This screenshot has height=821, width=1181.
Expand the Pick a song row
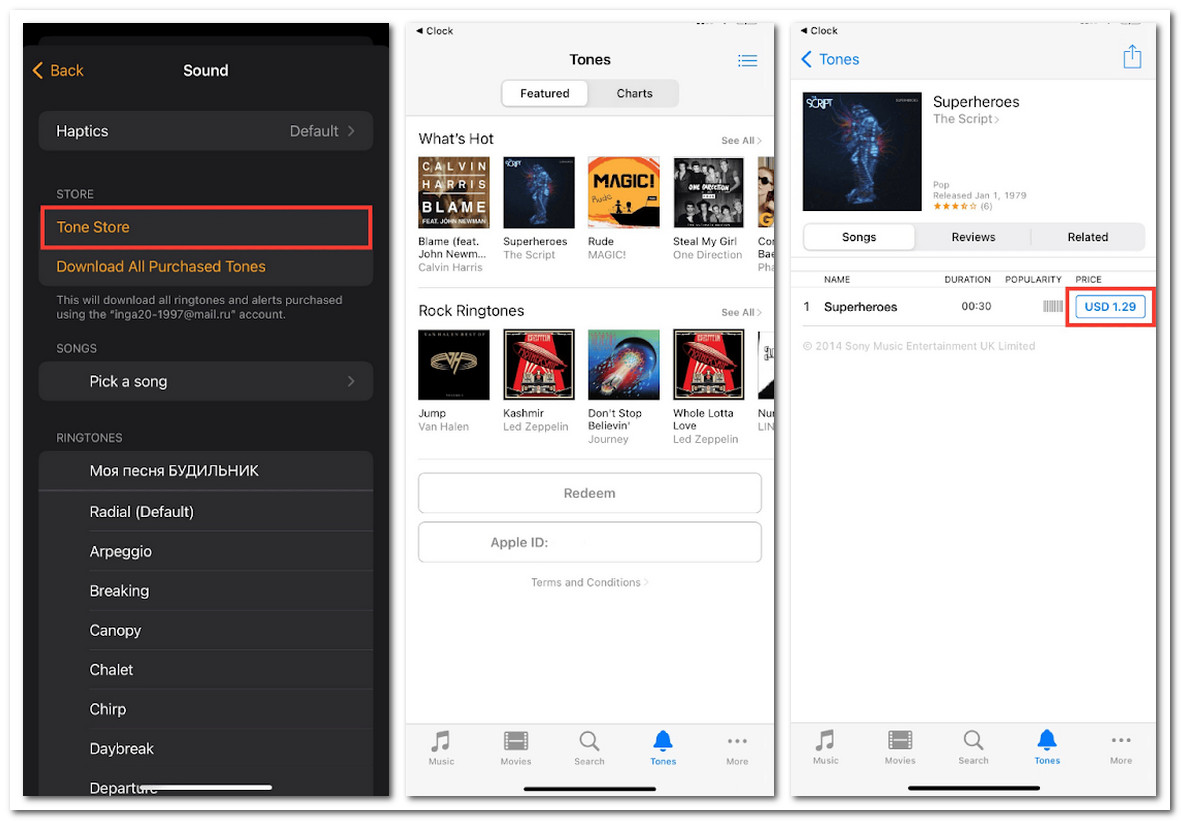coord(205,381)
